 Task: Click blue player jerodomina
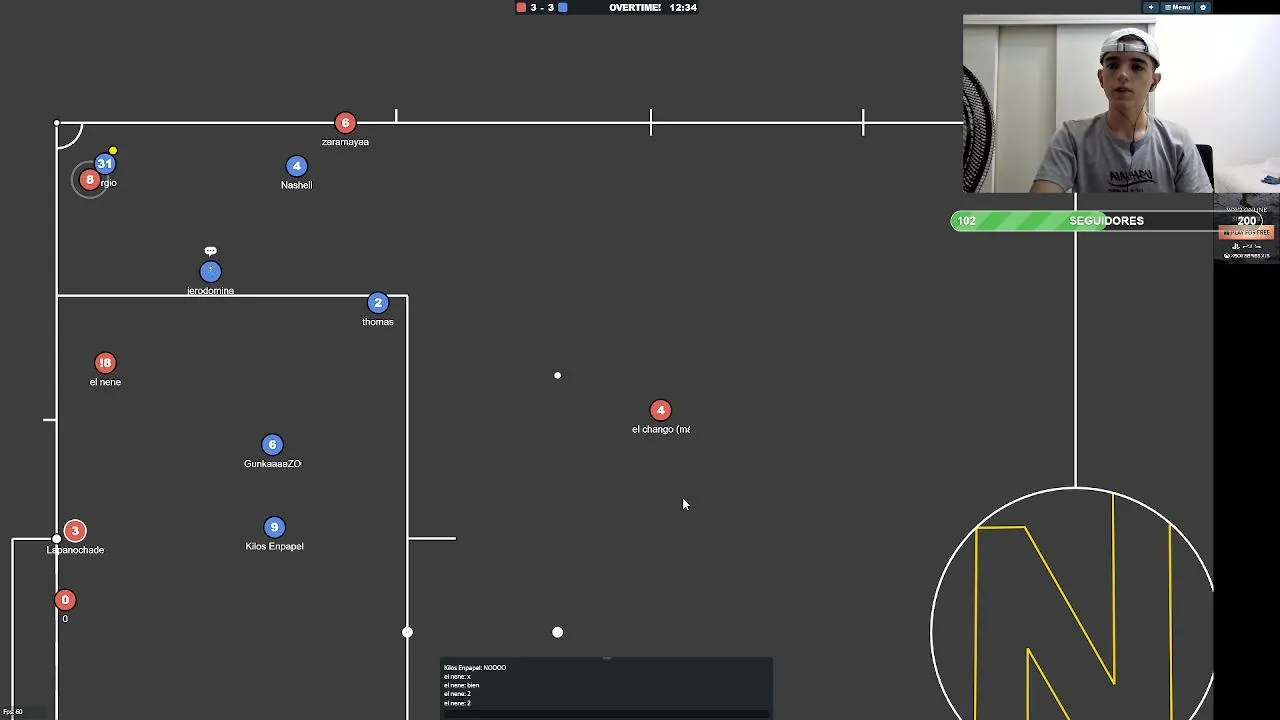(210, 271)
